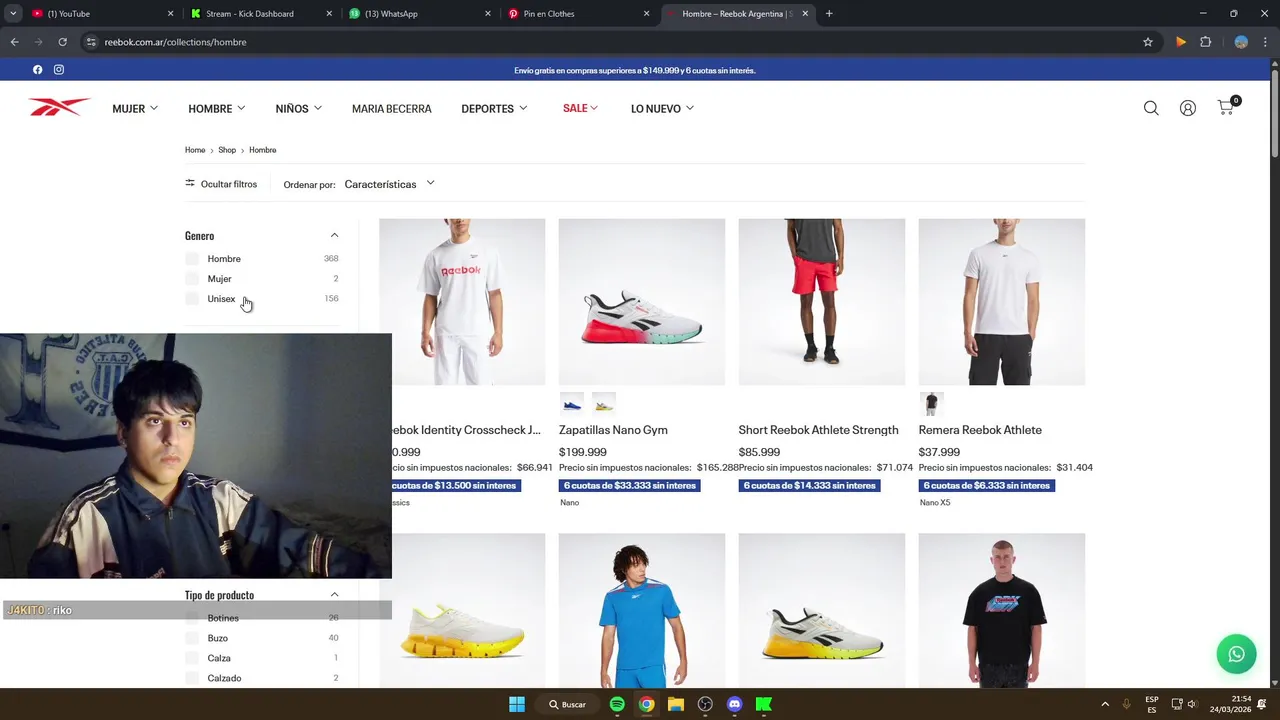
Task: Check the Calzado product type filter
Action: pos(192,678)
